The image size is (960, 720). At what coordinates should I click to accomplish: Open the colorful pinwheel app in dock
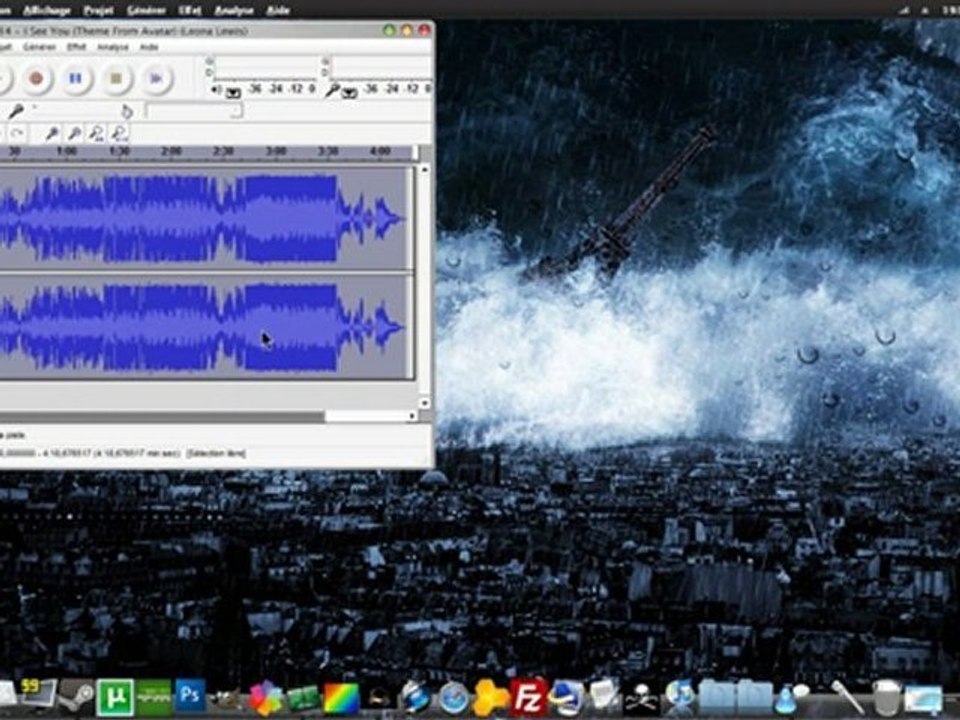(265, 697)
